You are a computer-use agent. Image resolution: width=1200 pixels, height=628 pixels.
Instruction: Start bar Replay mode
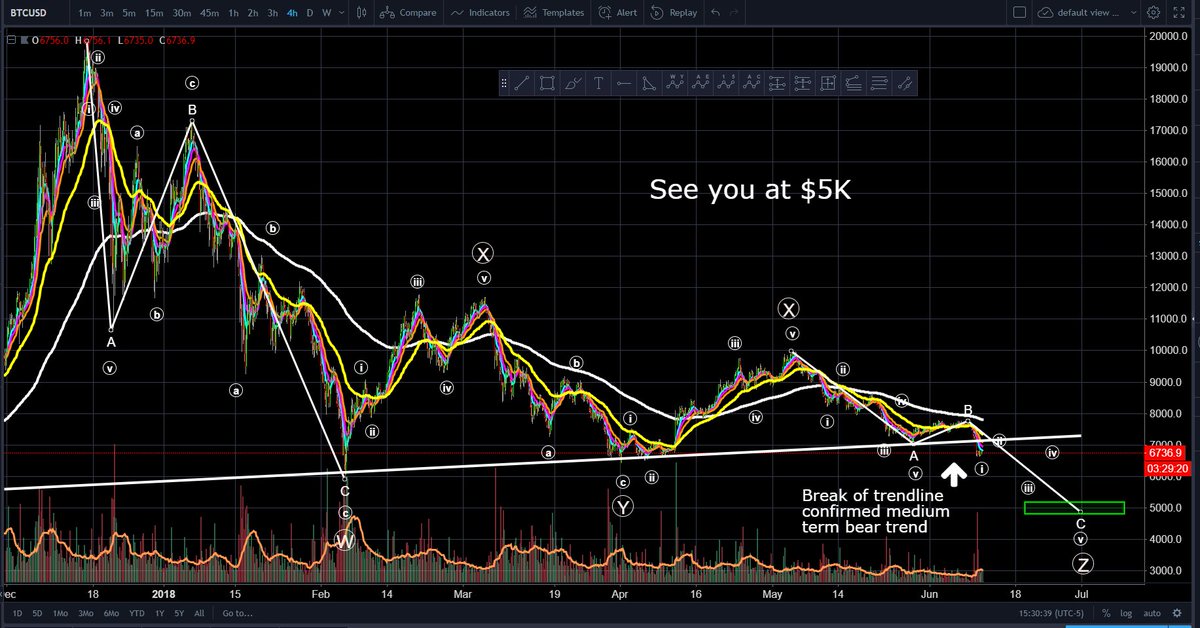(675, 12)
